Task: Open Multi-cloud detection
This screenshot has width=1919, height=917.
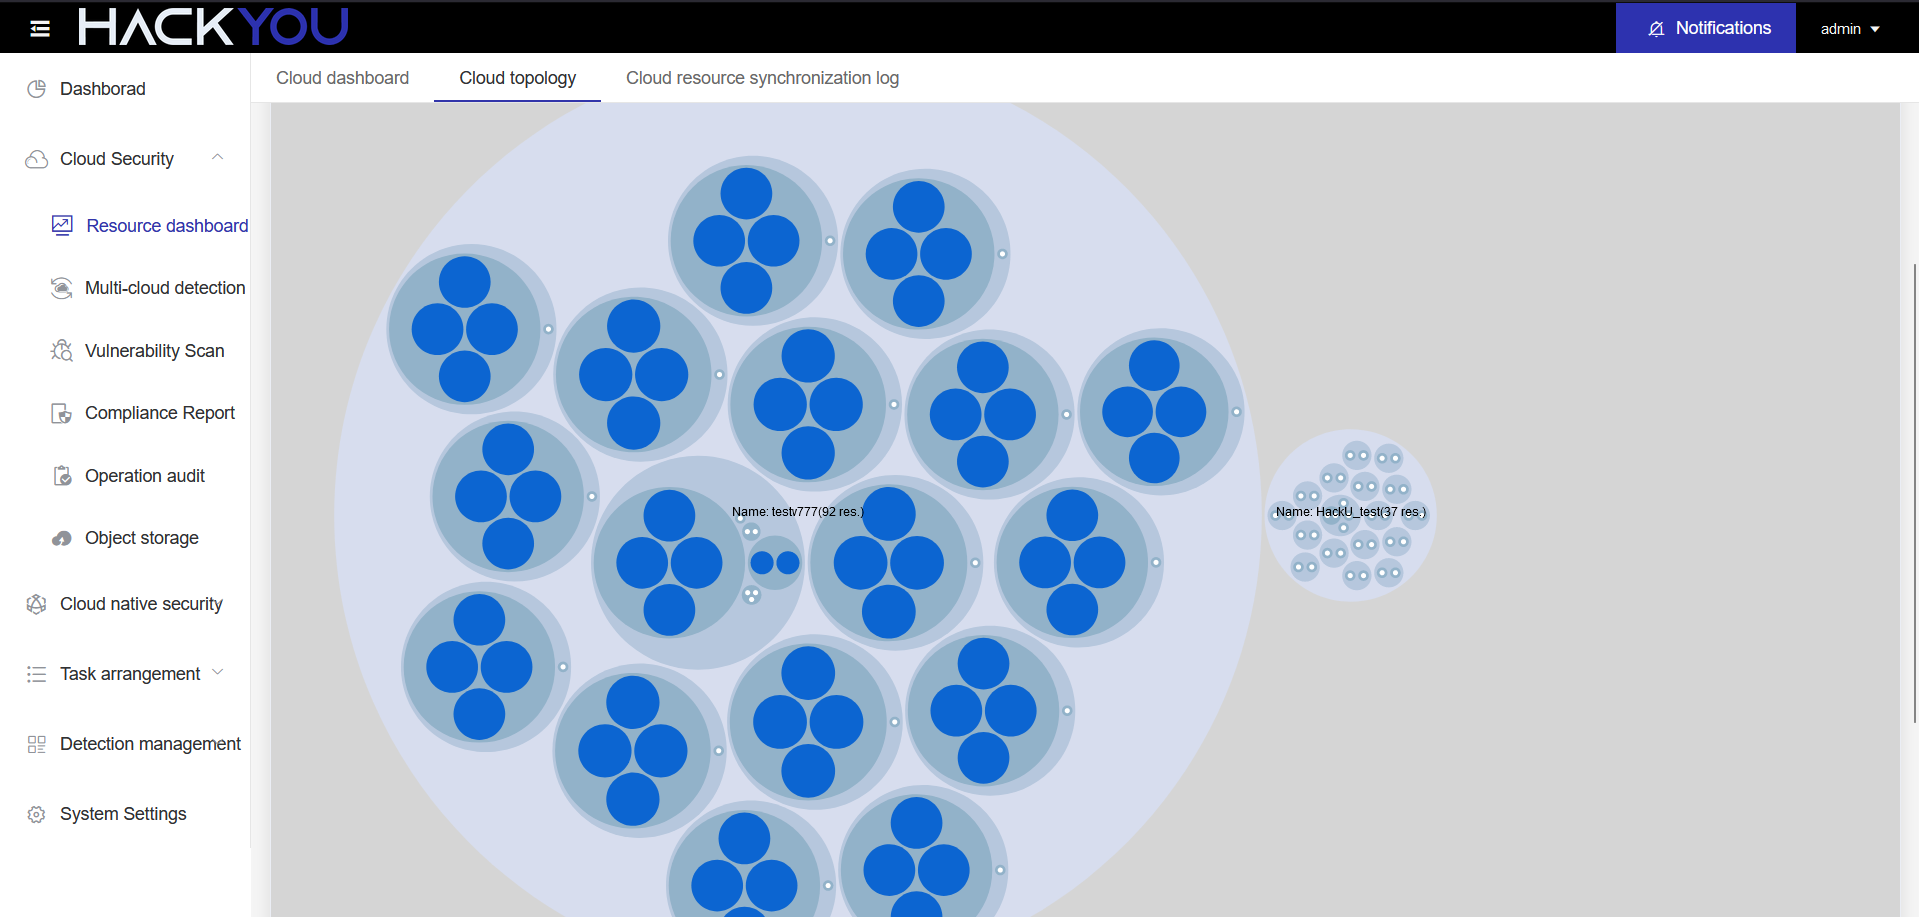Action: click(165, 288)
